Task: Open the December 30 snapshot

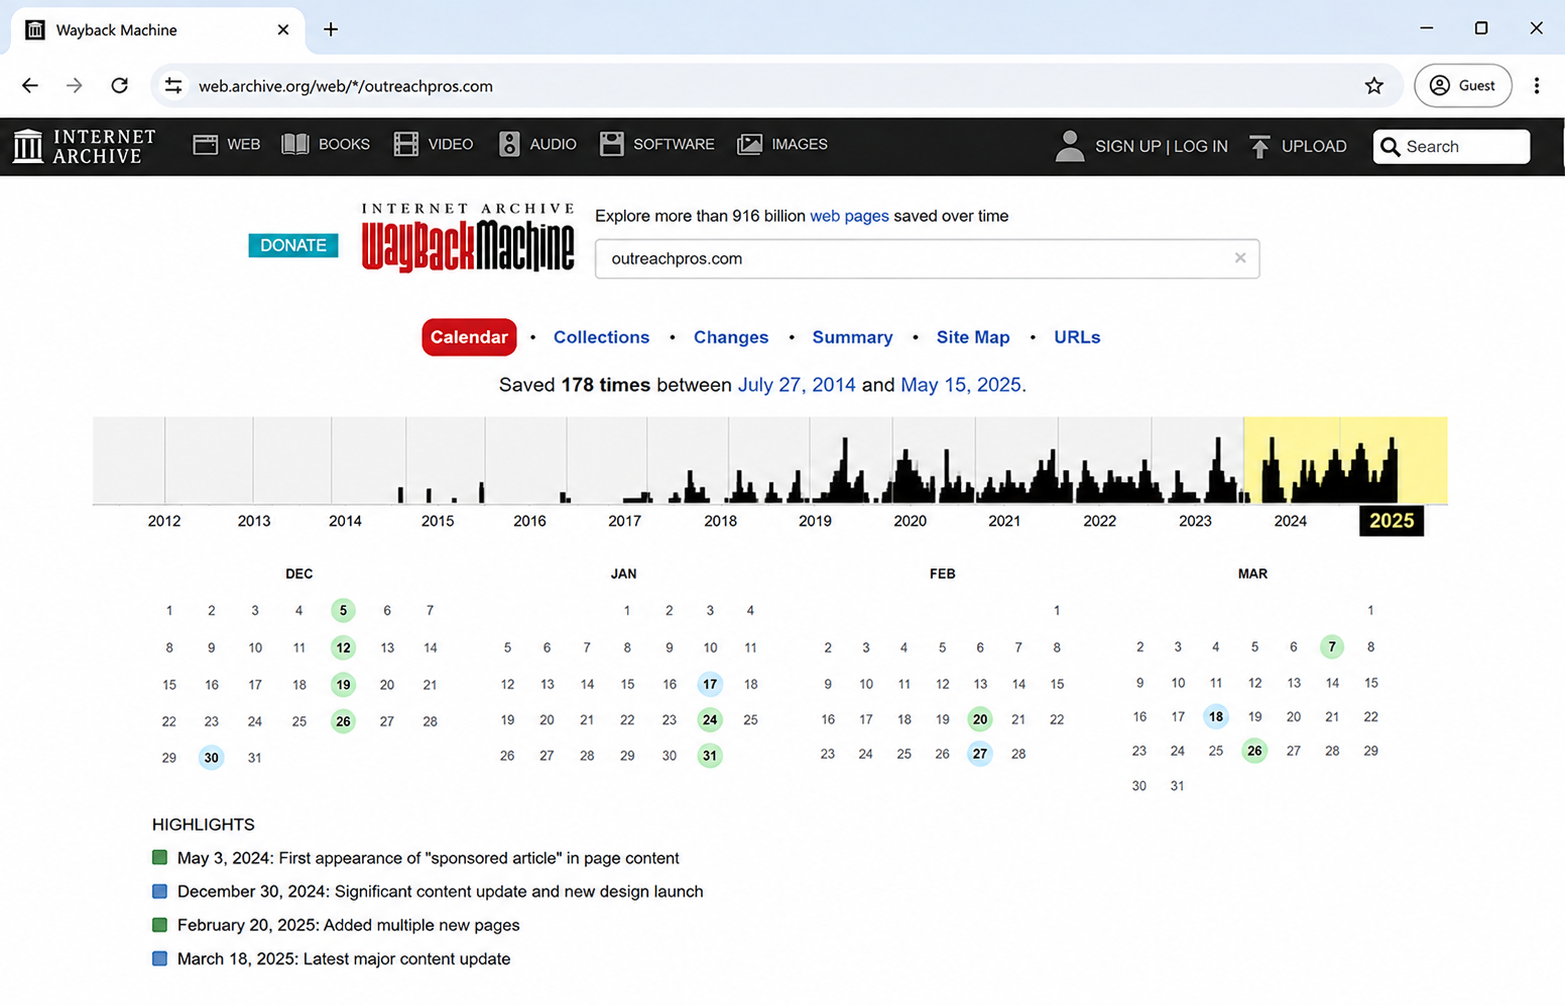Action: click(211, 758)
